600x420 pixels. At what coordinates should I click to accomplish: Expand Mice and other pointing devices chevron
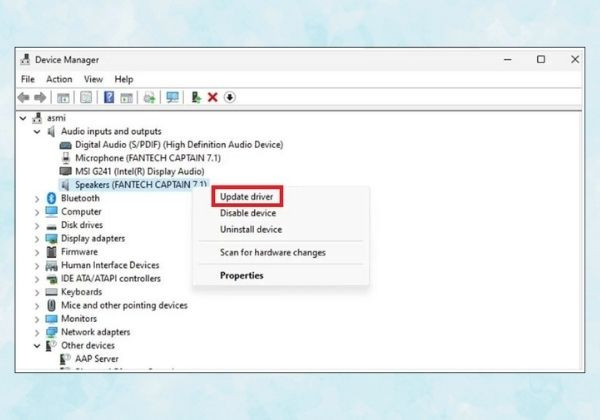37,306
